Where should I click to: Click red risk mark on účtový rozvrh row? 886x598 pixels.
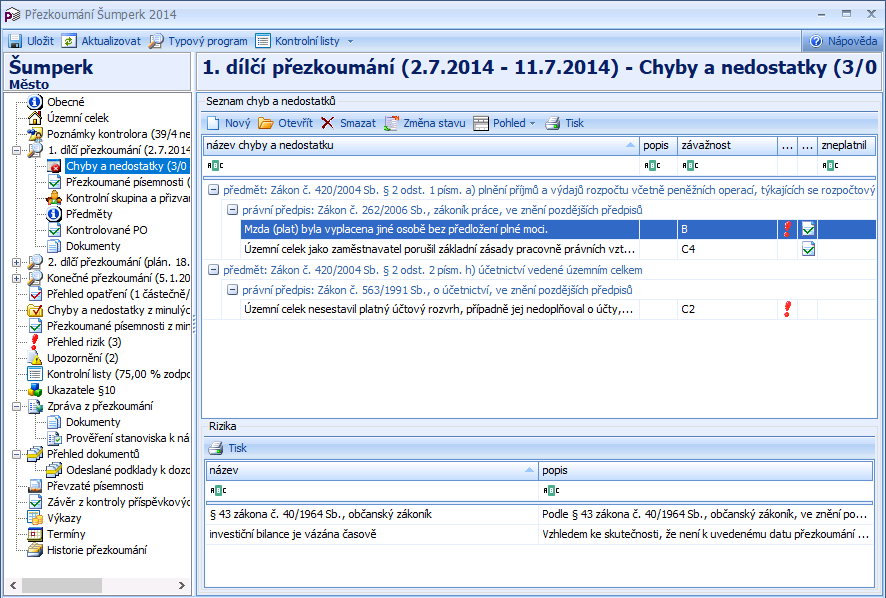(787, 309)
